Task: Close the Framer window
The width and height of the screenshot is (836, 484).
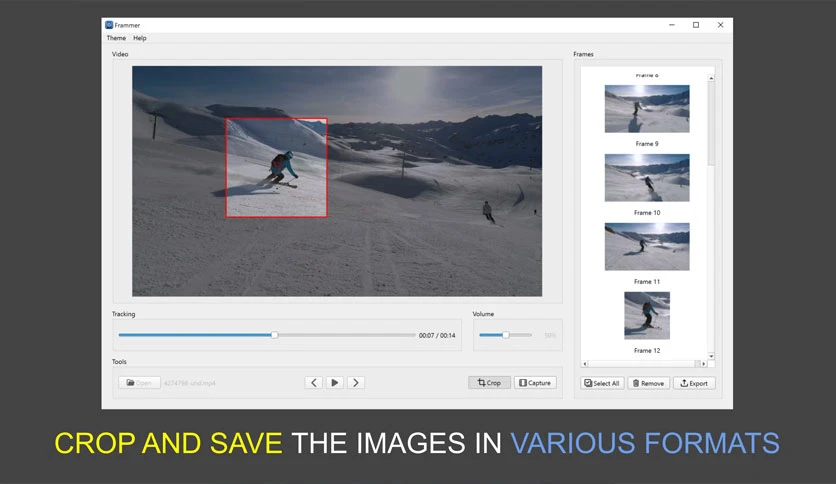Action: click(720, 25)
